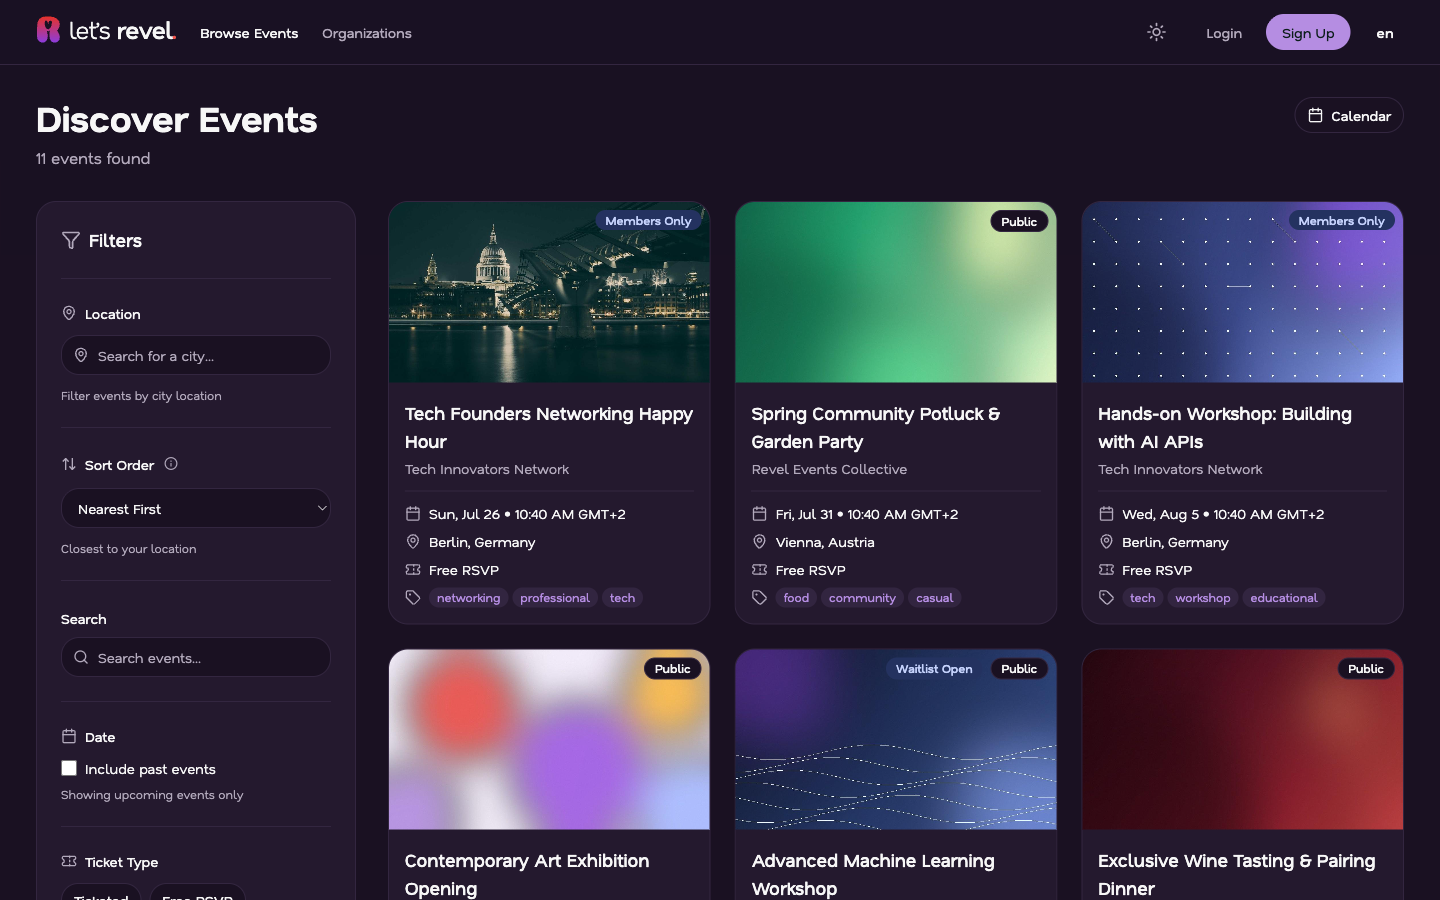Click location pin on Hands-on Workshop card
Image resolution: width=1440 pixels, height=900 pixels.
(x=1106, y=542)
